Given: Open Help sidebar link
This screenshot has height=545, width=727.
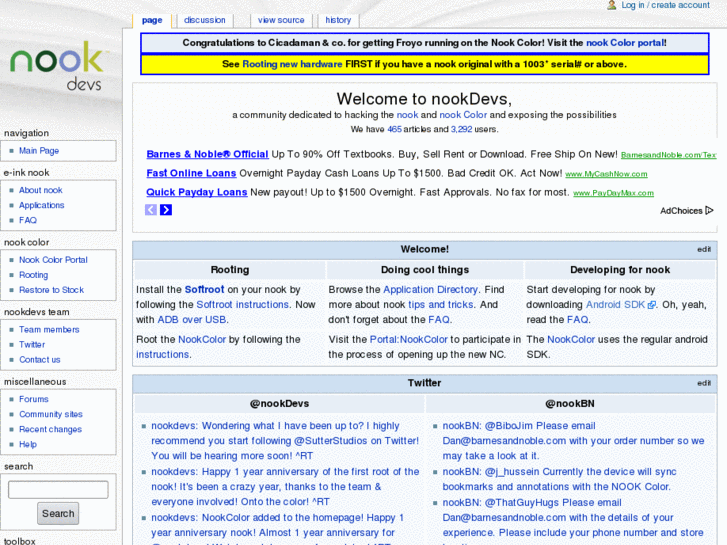Looking at the screenshot, I should [x=28, y=444].
